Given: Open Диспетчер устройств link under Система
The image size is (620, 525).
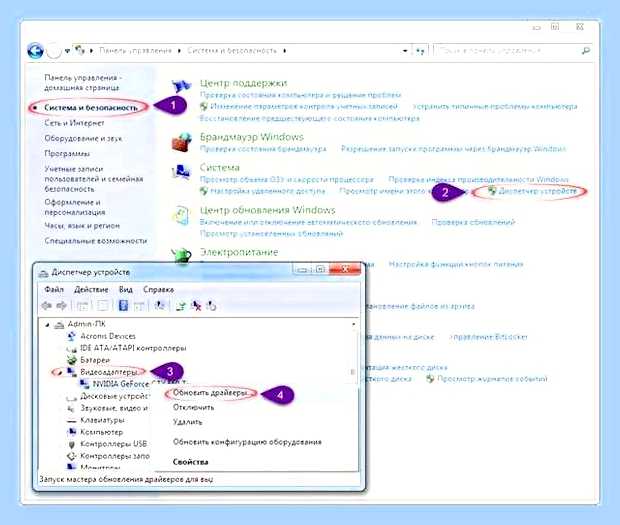Looking at the screenshot, I should [x=537, y=191].
